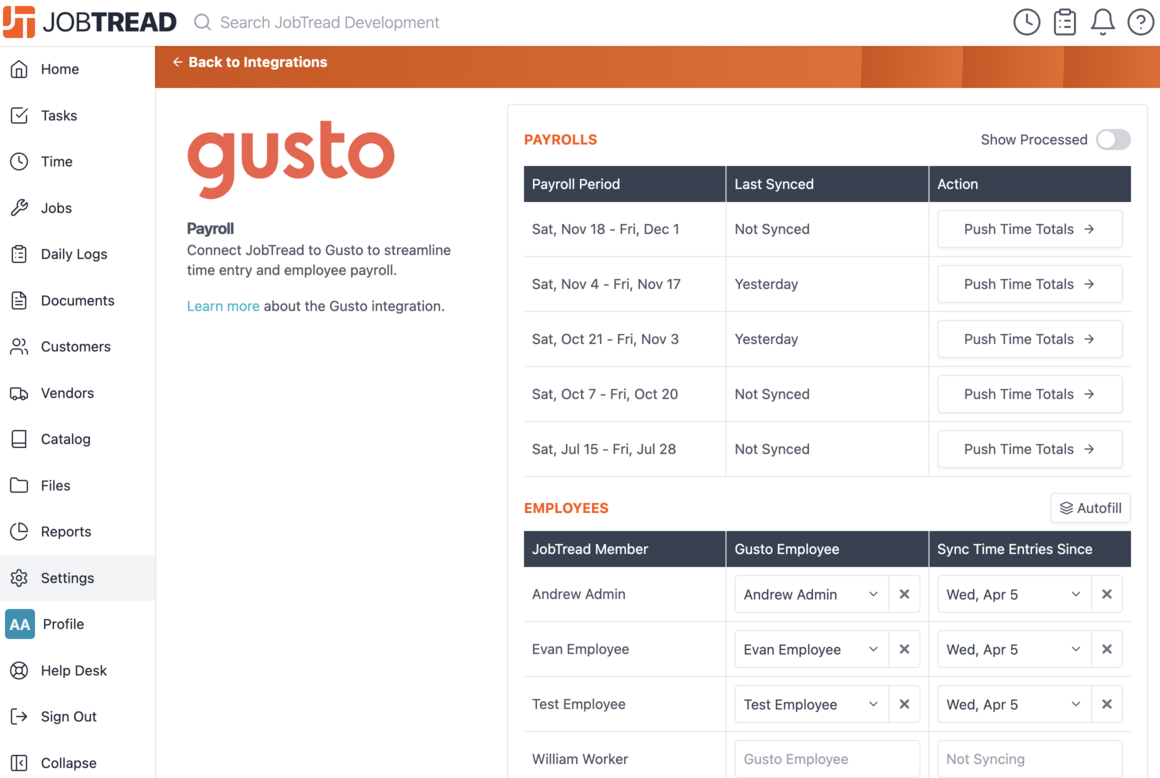This screenshot has width=1160, height=778.
Task: Click the Vendors truck icon
Action: pos(19,393)
